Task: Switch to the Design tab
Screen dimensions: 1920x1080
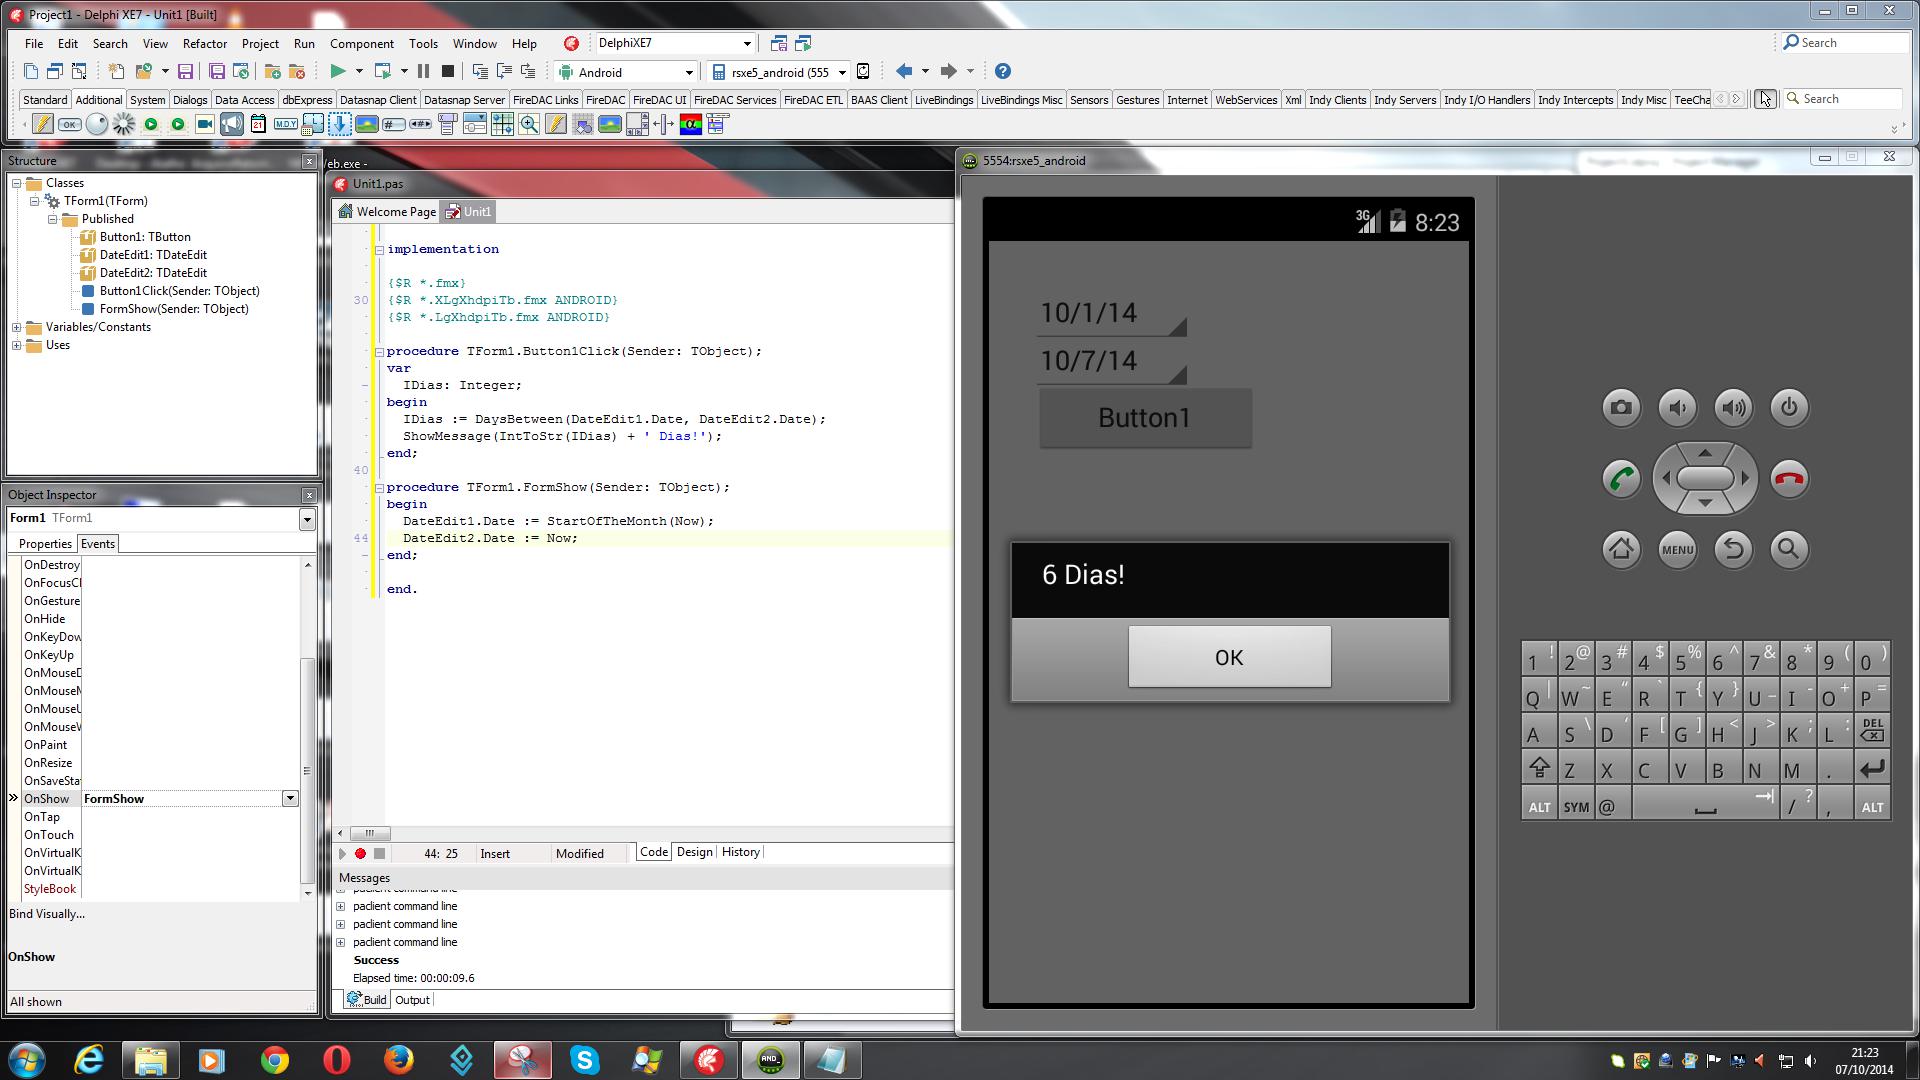Action: 694,852
